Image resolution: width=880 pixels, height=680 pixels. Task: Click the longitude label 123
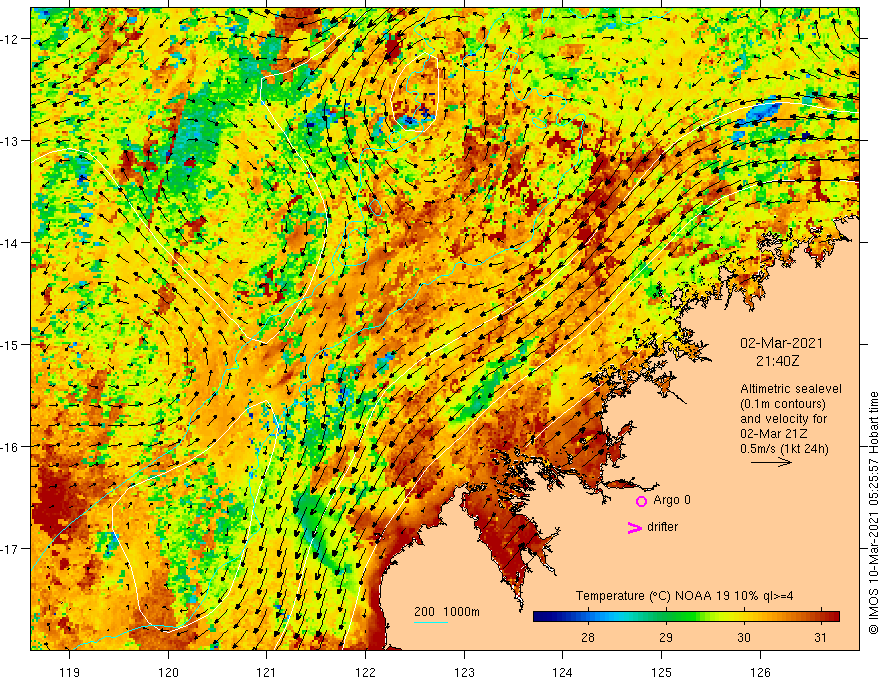pos(464,672)
